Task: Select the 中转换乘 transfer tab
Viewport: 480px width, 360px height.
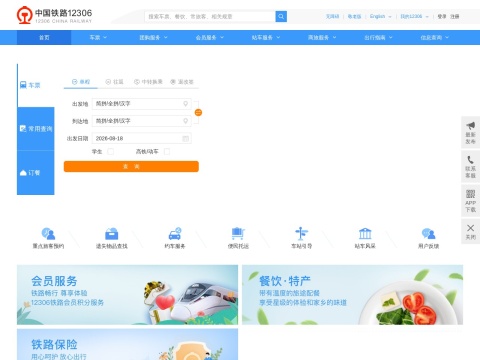Action: [148, 82]
